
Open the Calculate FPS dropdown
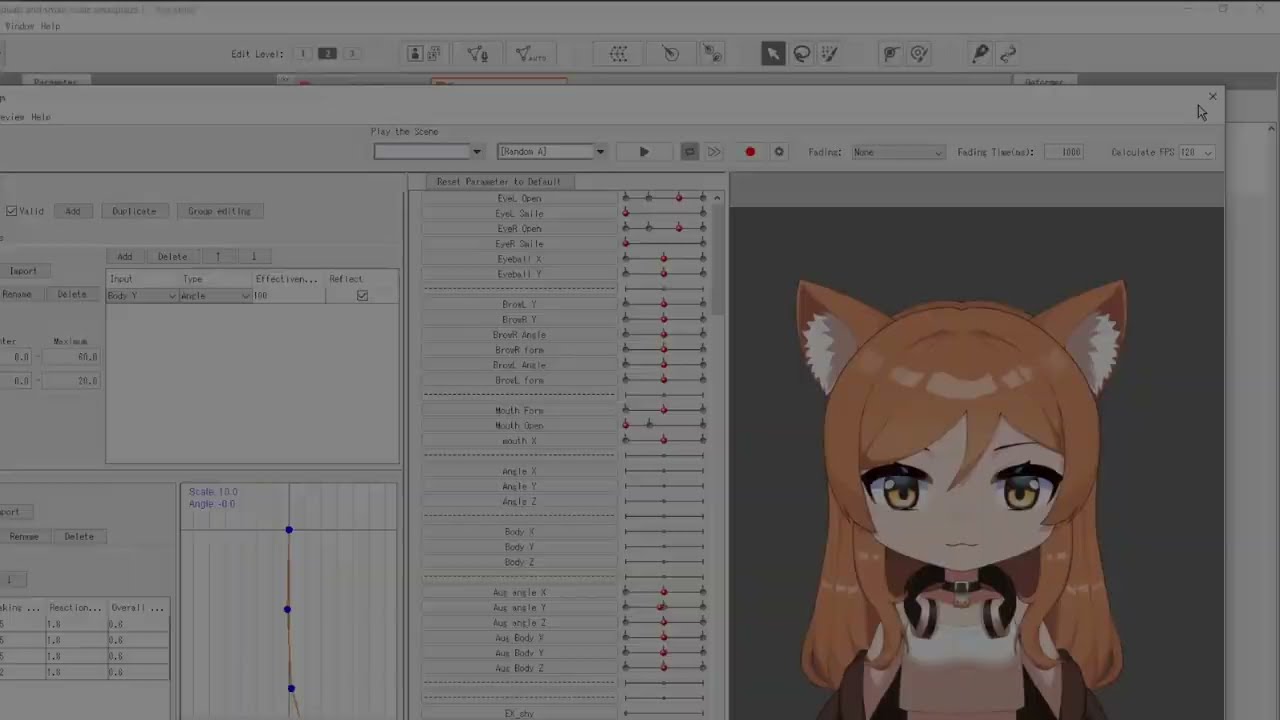(x=1196, y=152)
